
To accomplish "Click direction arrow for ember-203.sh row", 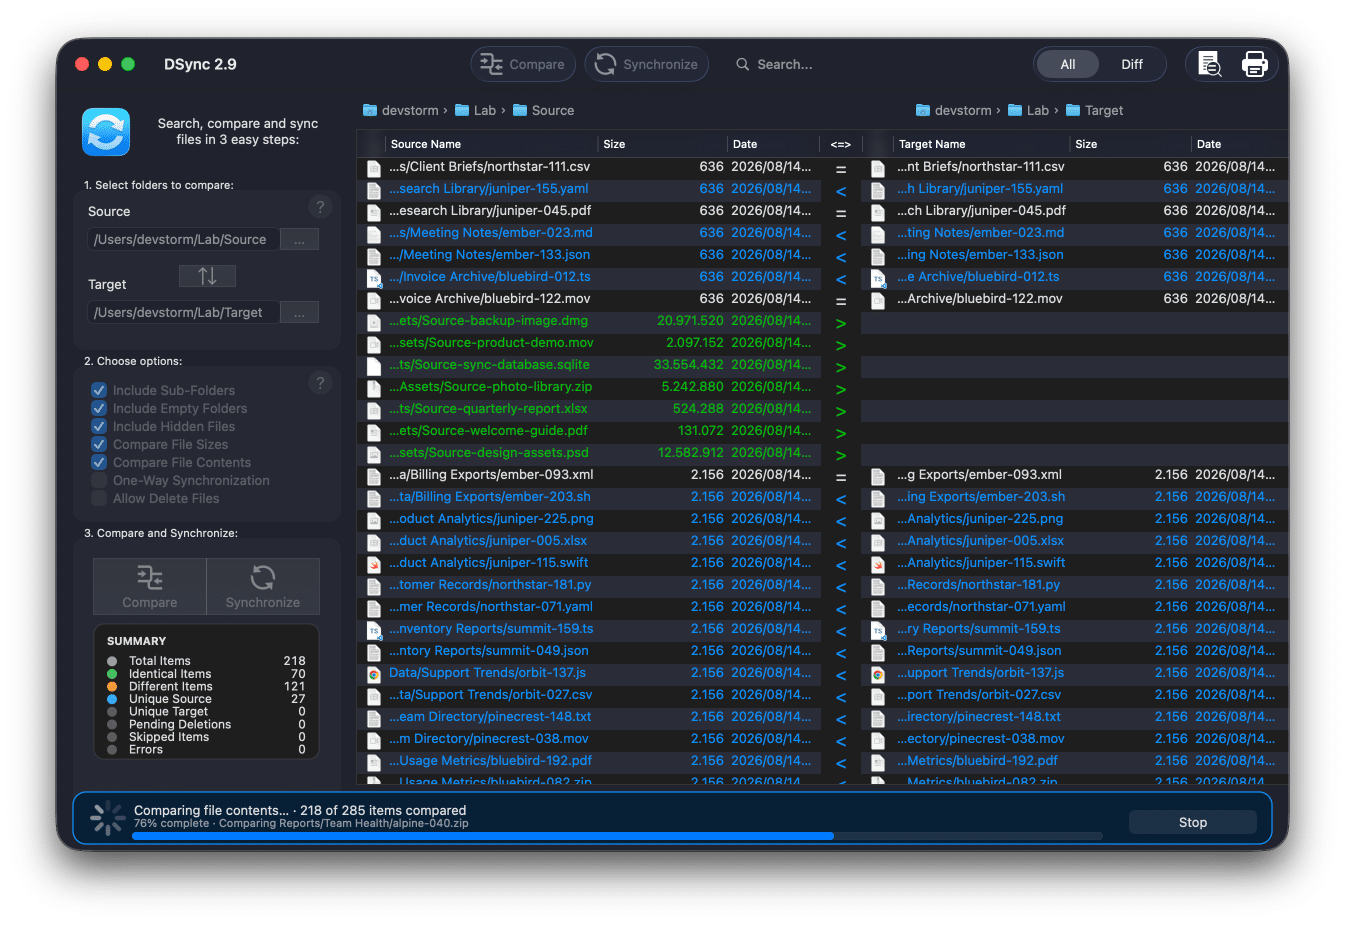I will click(x=841, y=499).
